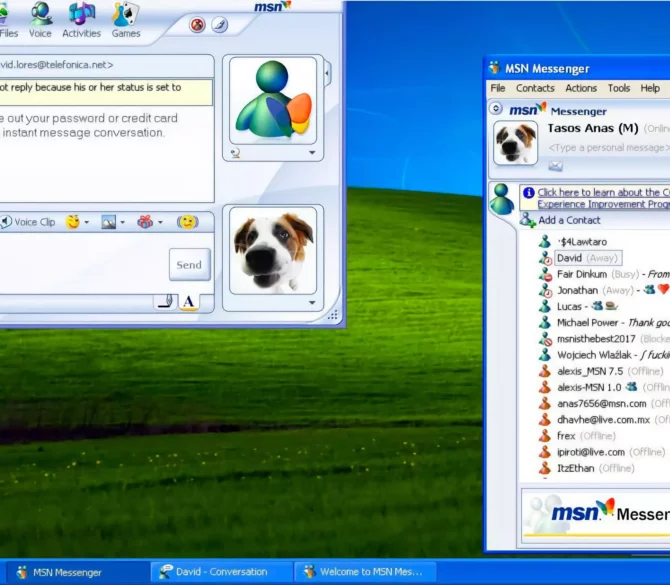Select offline contact frex
This screenshot has height=585, width=670.
tap(577, 436)
